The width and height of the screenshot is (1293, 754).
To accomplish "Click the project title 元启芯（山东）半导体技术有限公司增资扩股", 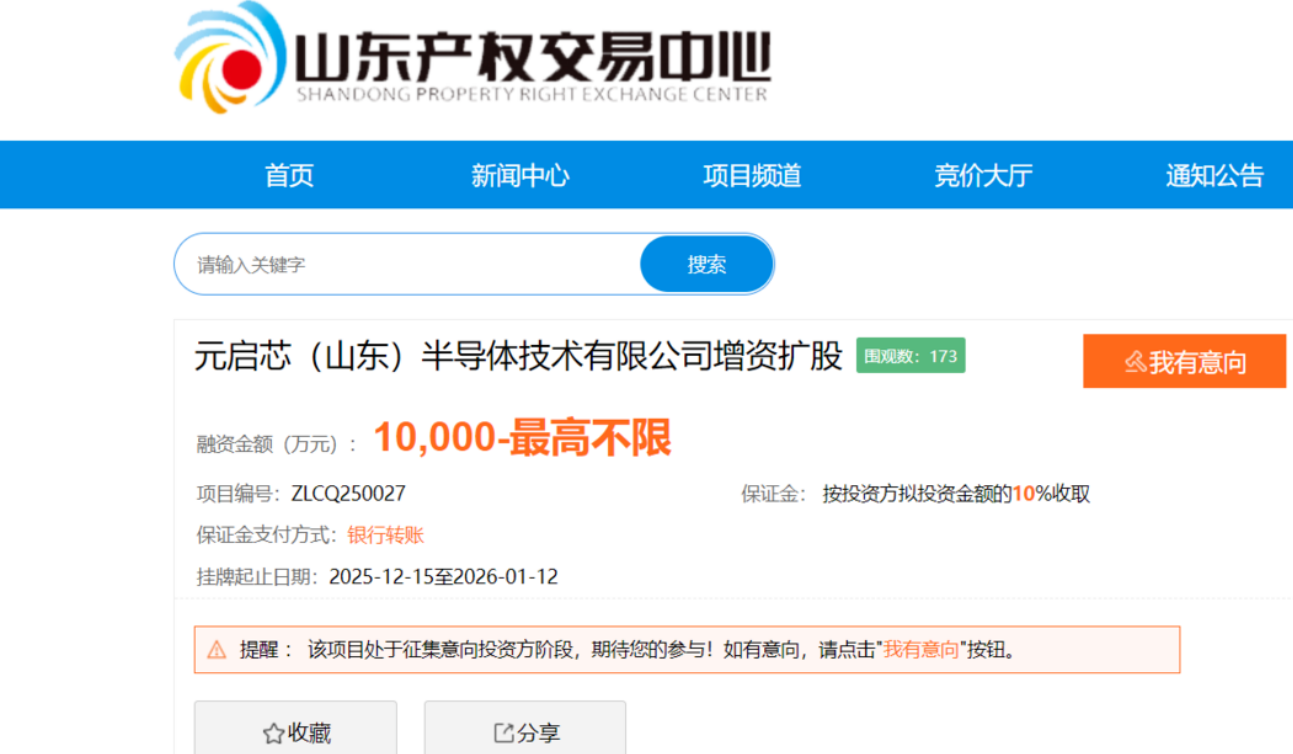I will [519, 357].
